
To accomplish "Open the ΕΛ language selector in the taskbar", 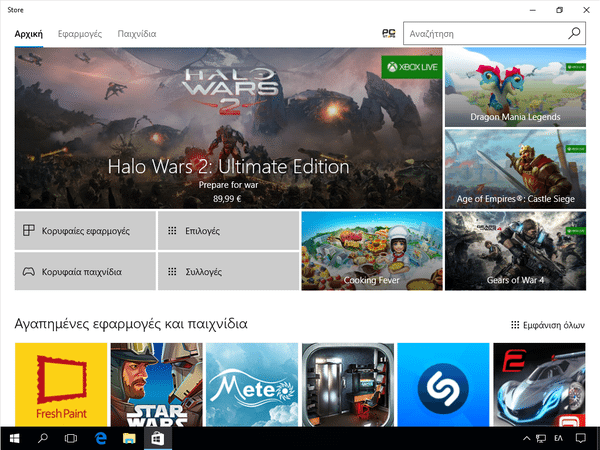I will (x=559, y=439).
